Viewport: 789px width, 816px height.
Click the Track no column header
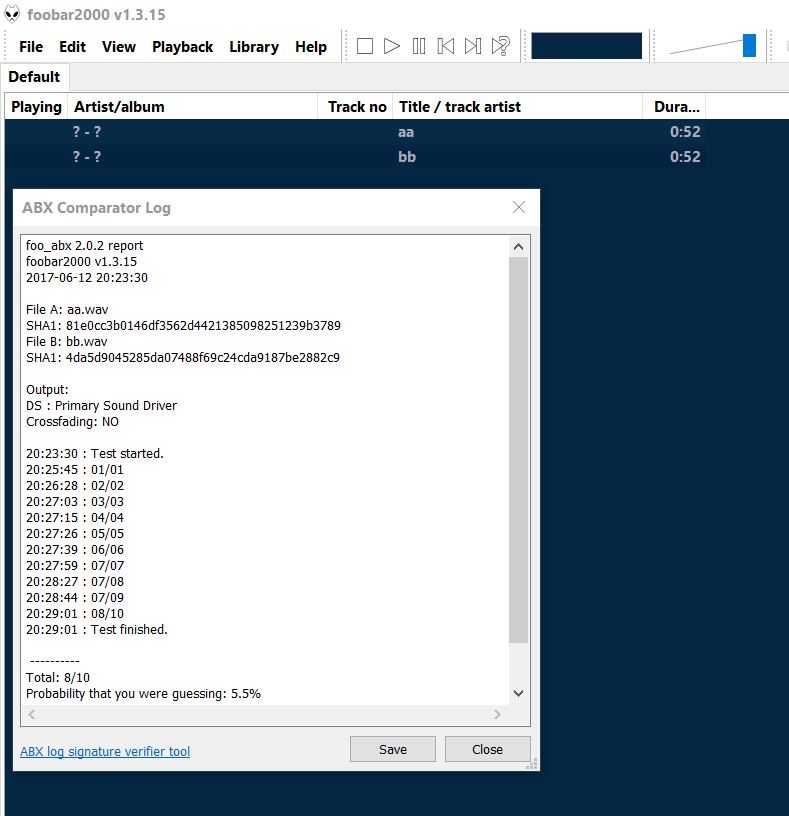pos(355,107)
